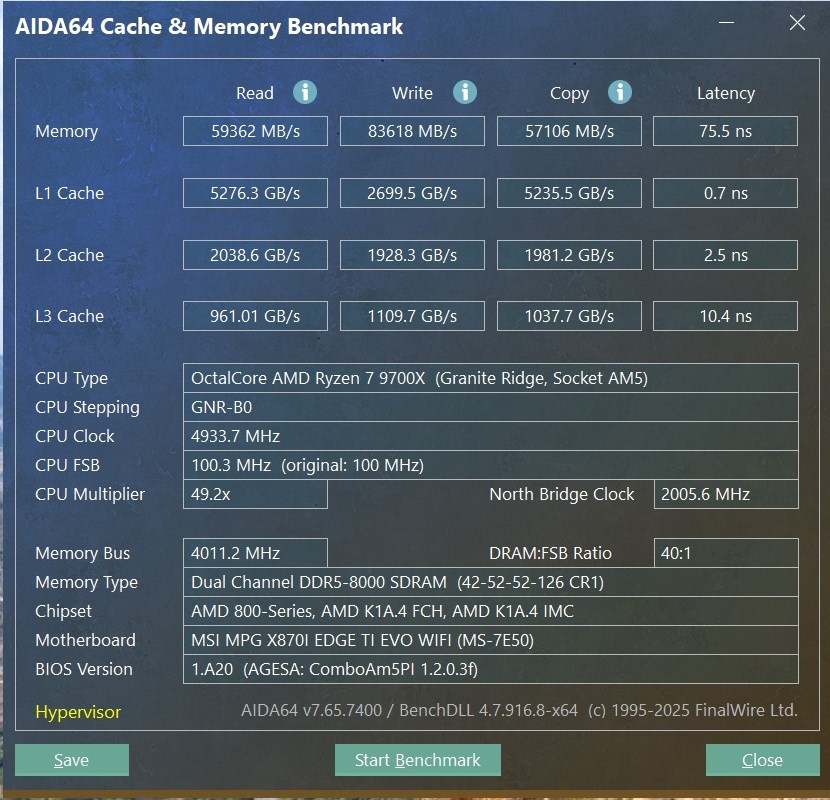This screenshot has width=830, height=800.
Task: Click the Close button at bottom
Action: tap(762, 760)
